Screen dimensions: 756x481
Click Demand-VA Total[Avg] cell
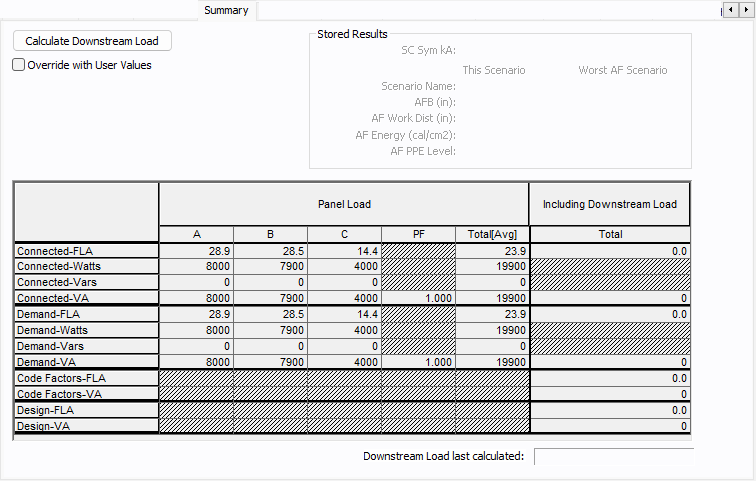492,362
